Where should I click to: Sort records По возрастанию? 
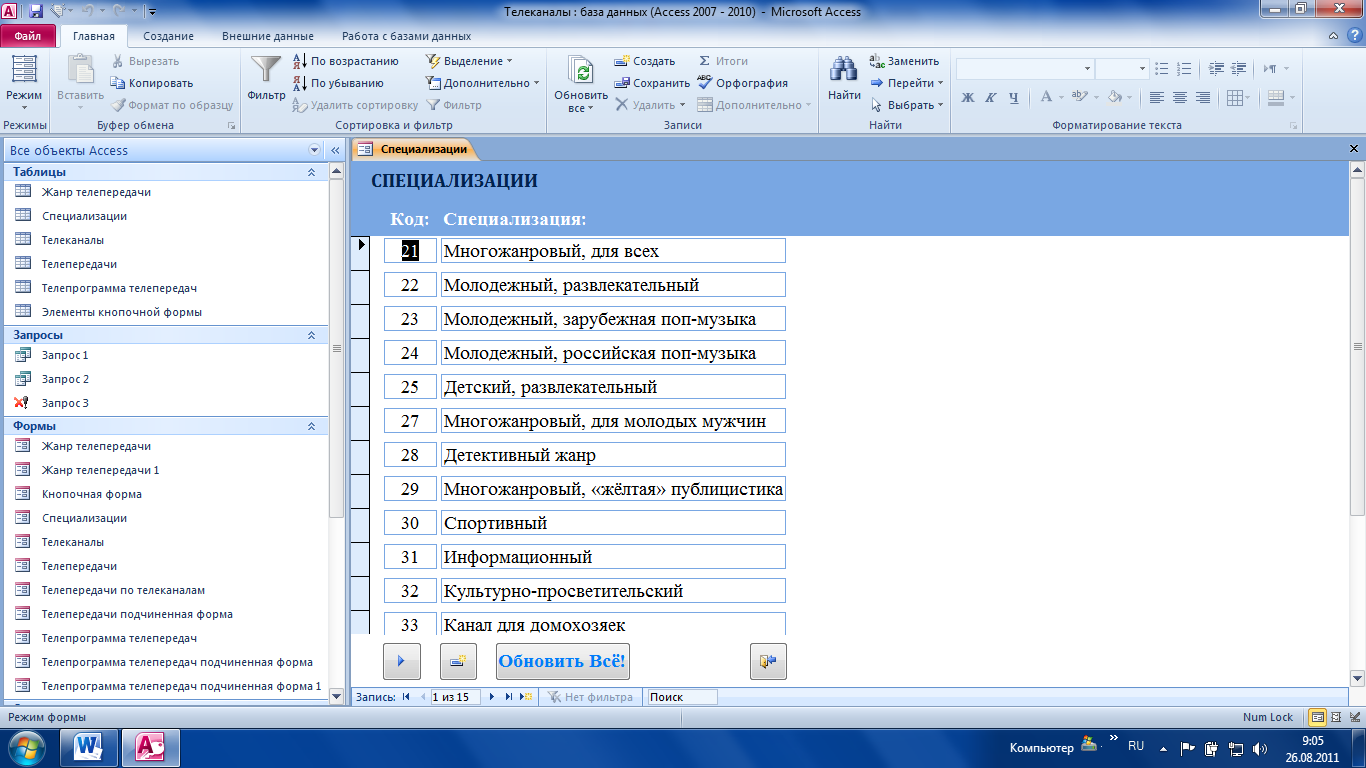tap(345, 61)
